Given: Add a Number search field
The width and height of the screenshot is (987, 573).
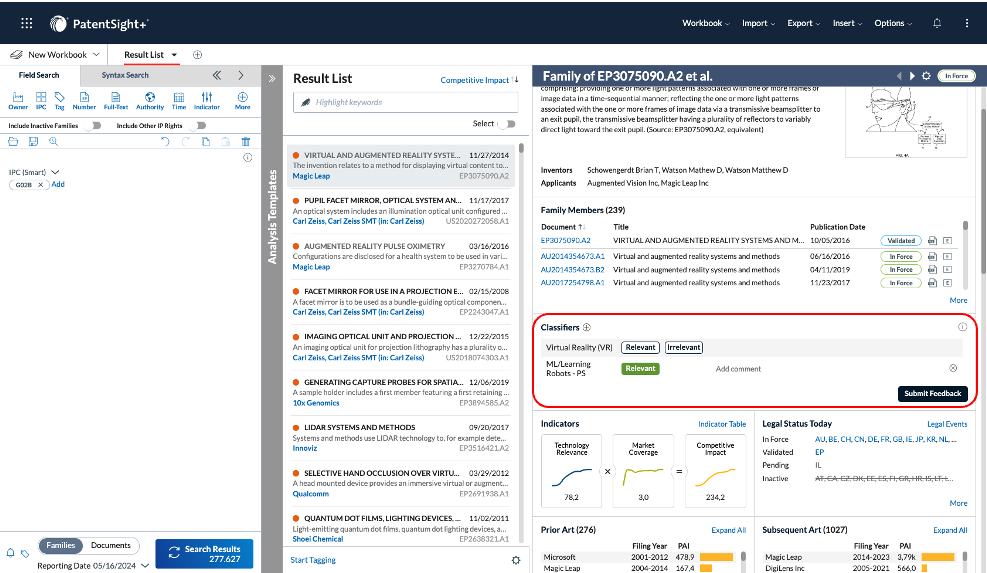Looking at the screenshot, I should 84,101.
